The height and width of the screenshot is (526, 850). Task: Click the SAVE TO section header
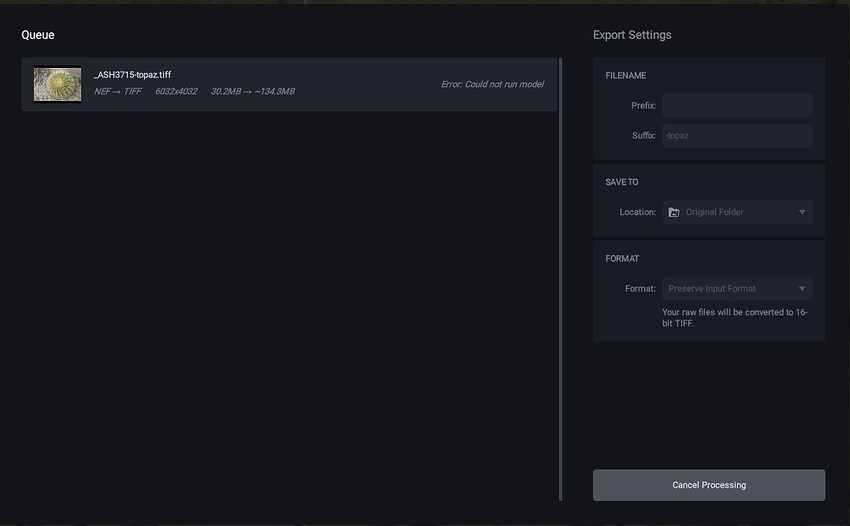coord(622,182)
